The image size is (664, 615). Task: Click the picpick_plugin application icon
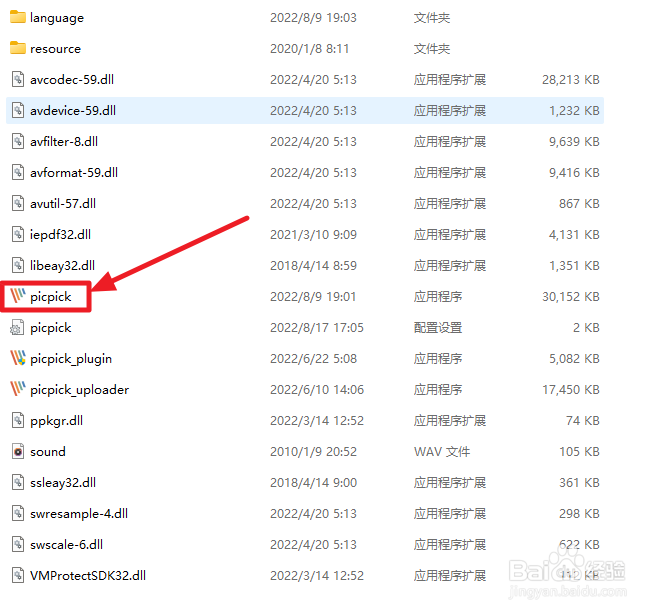(18, 358)
